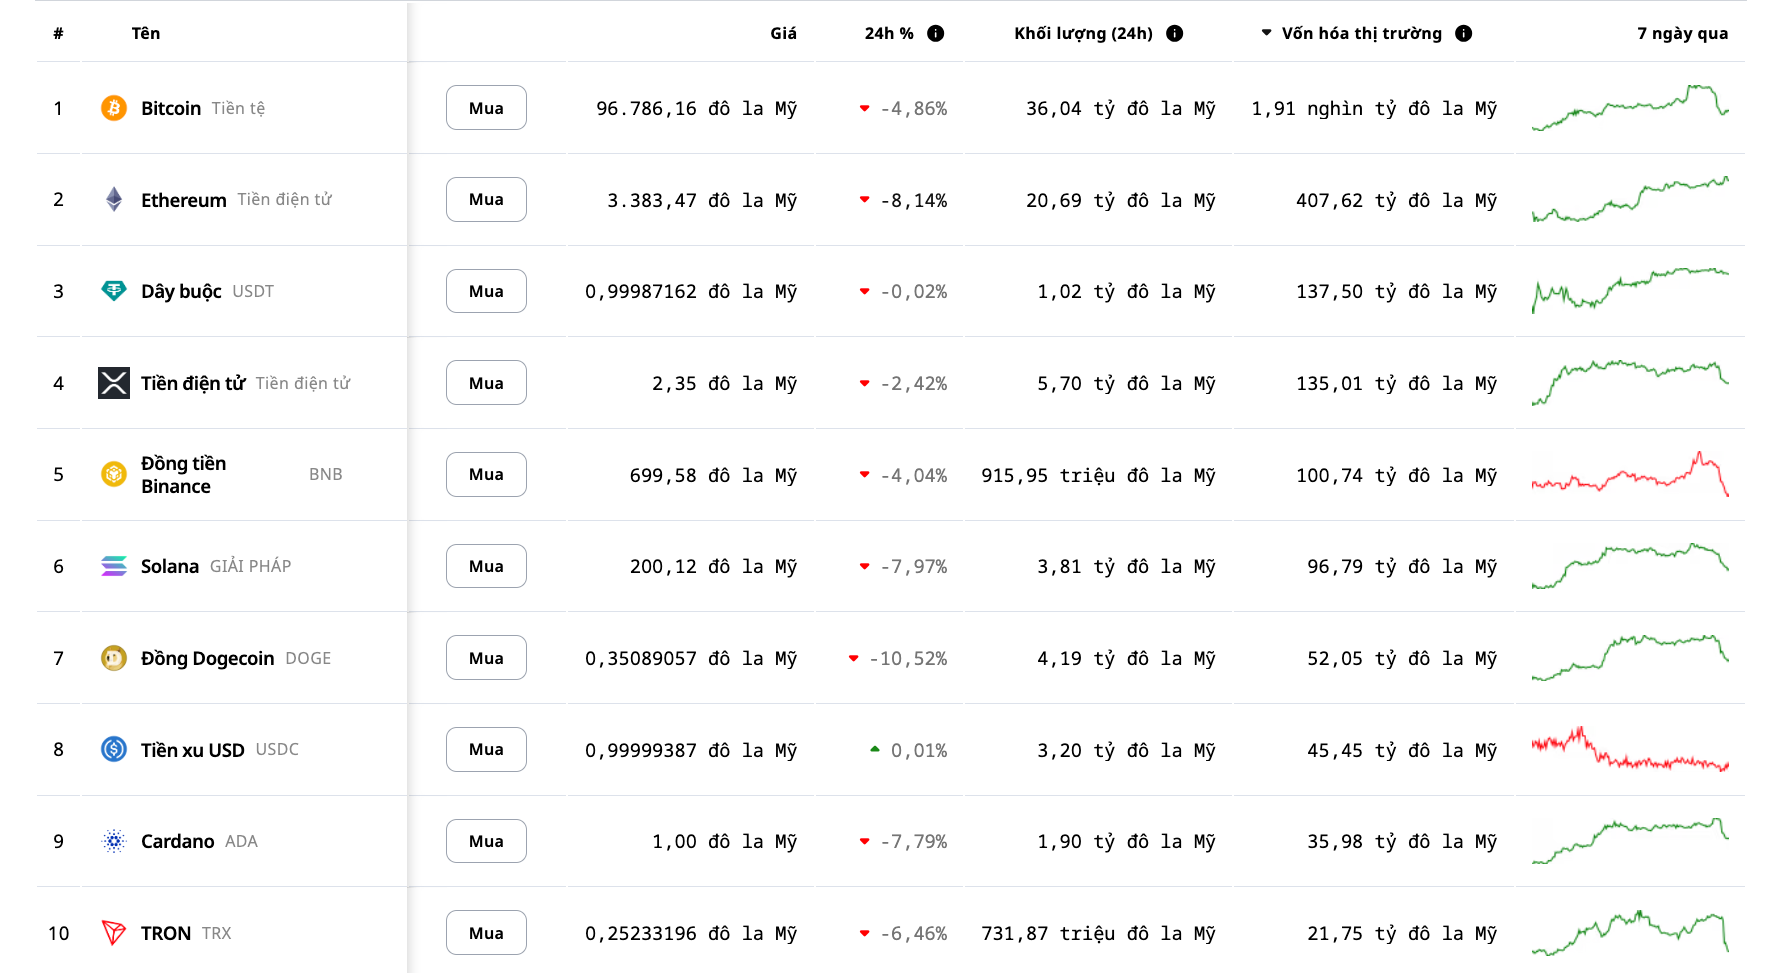
Task: Click the Tether USDT logo icon
Action: tap(114, 291)
